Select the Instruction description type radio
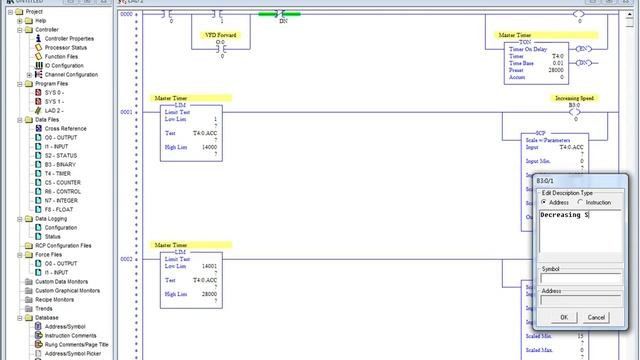Screen dimensions: 640x360 [580, 202]
